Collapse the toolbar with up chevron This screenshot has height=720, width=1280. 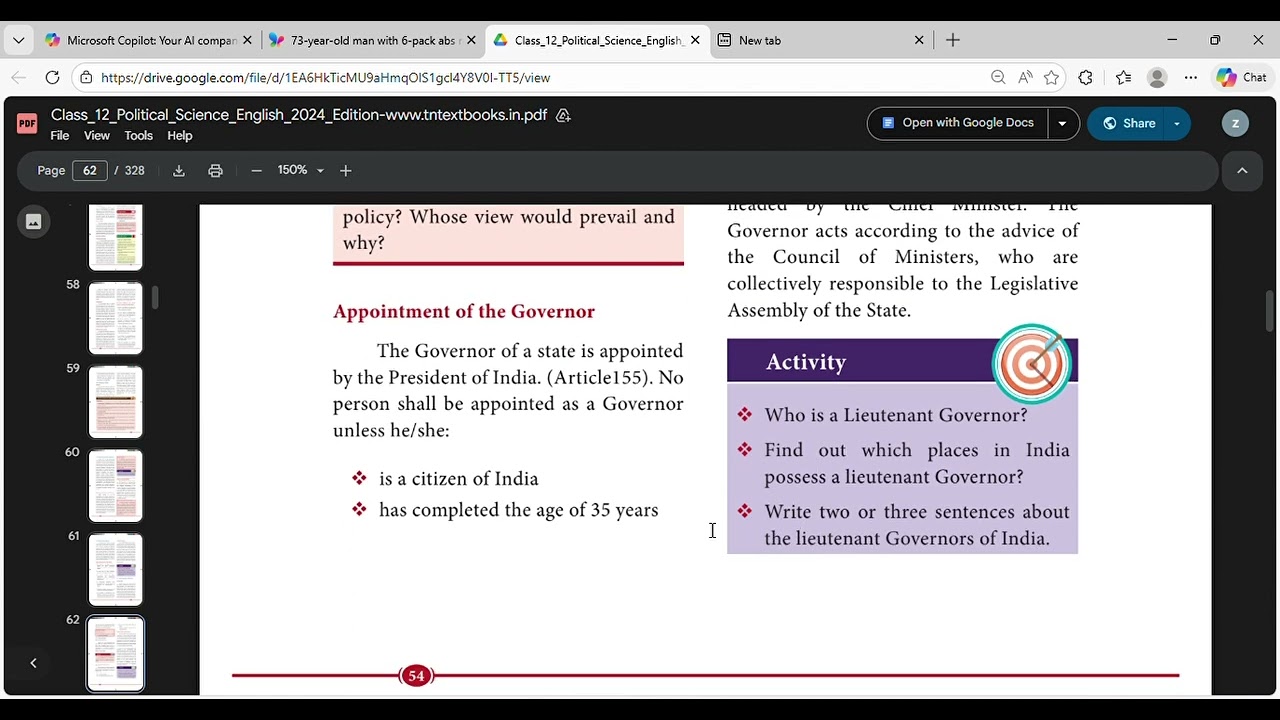1242,171
